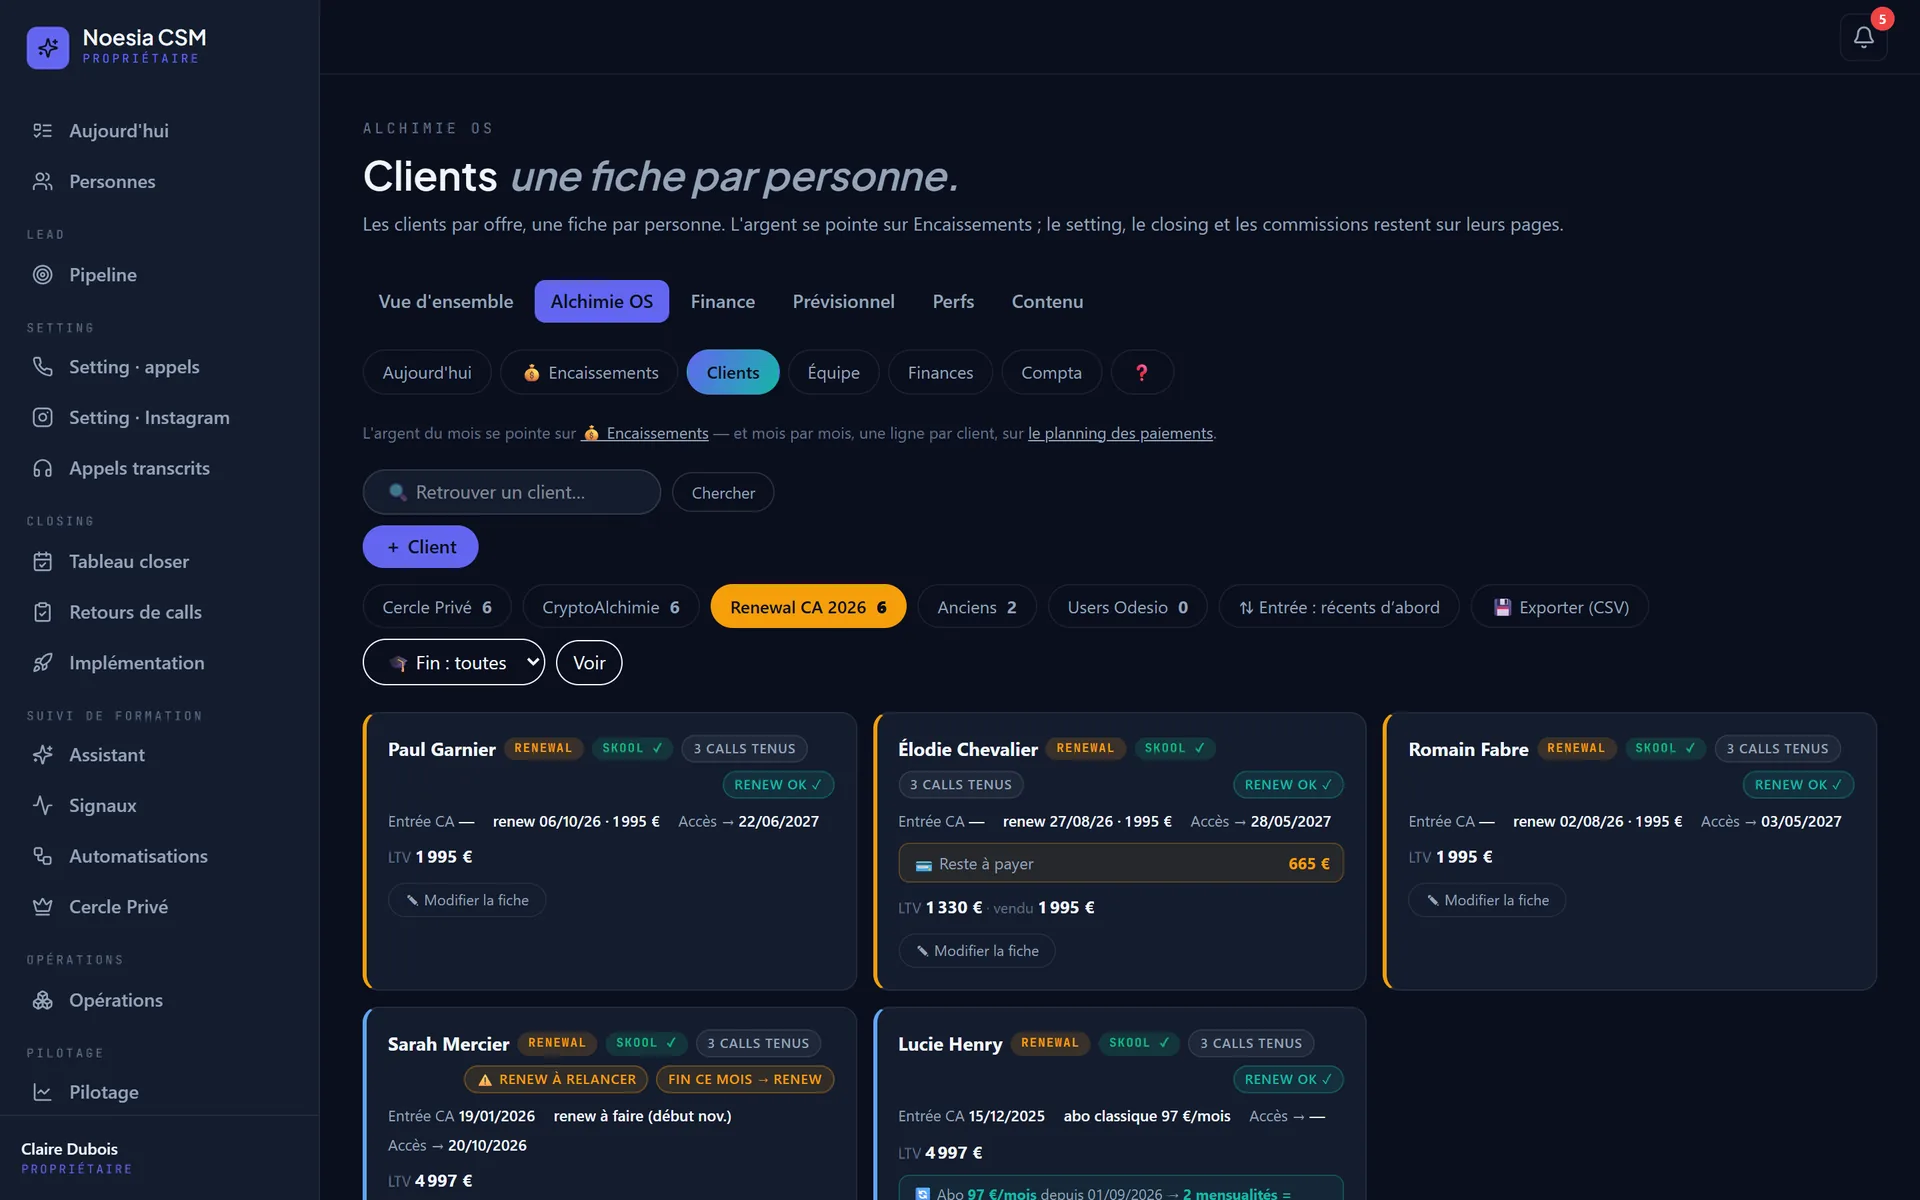Toggle the Entrée : récents d'abord sort
The width and height of the screenshot is (1920, 1200).
point(1339,607)
